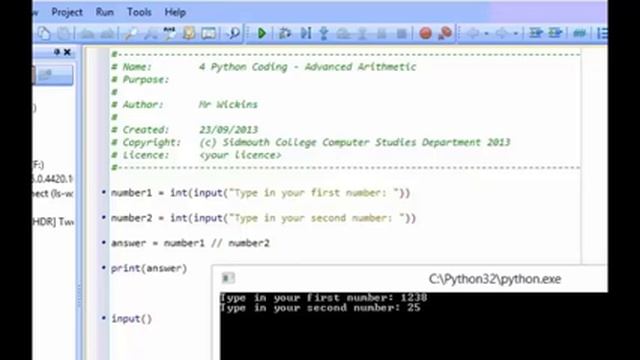The image size is (640, 360).
Task: Pin the side panel with pushpin icon
Action: pos(57,52)
